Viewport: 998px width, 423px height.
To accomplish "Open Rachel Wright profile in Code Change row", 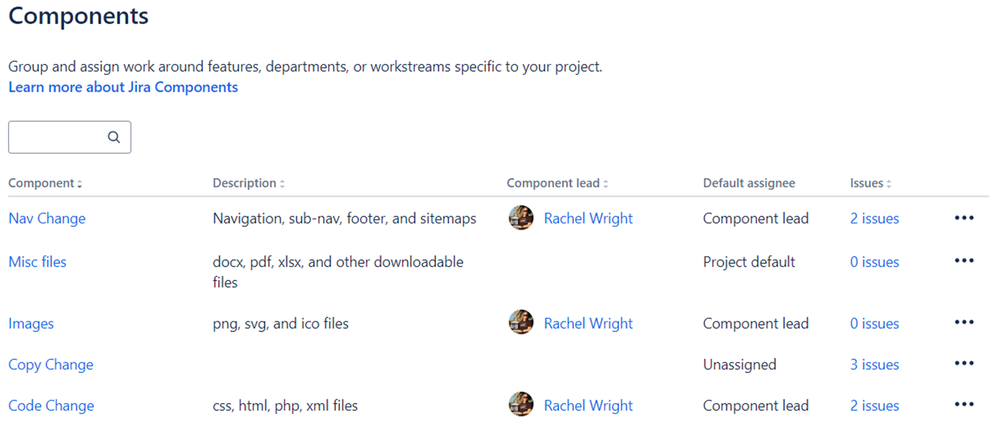I will pyautogui.click(x=588, y=405).
